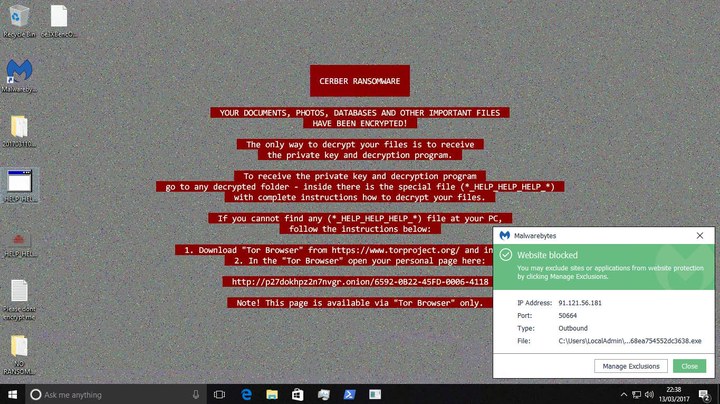Viewport: 720px width, 404px height.
Task: Click the port value 50664
Action: coord(568,316)
